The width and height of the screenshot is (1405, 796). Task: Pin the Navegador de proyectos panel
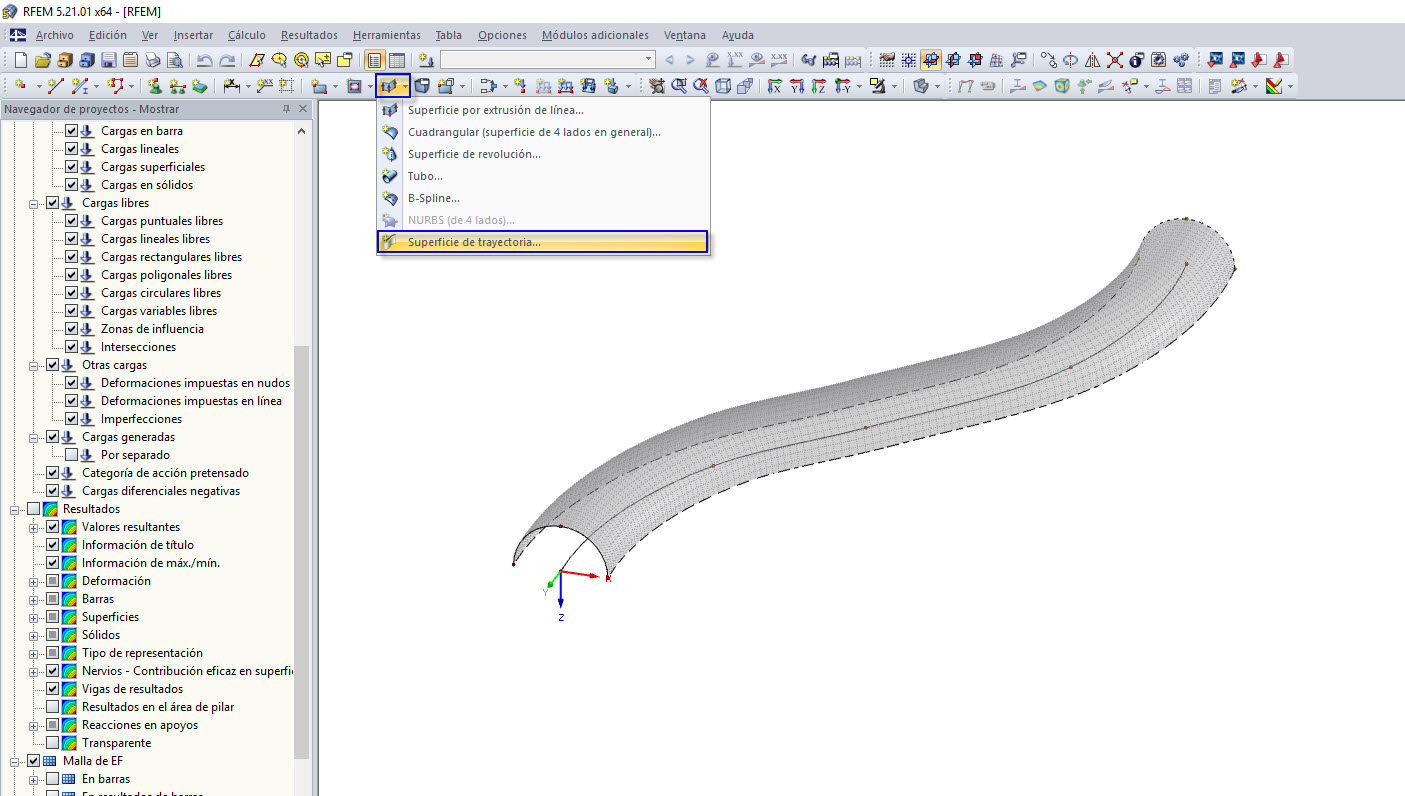click(x=287, y=109)
